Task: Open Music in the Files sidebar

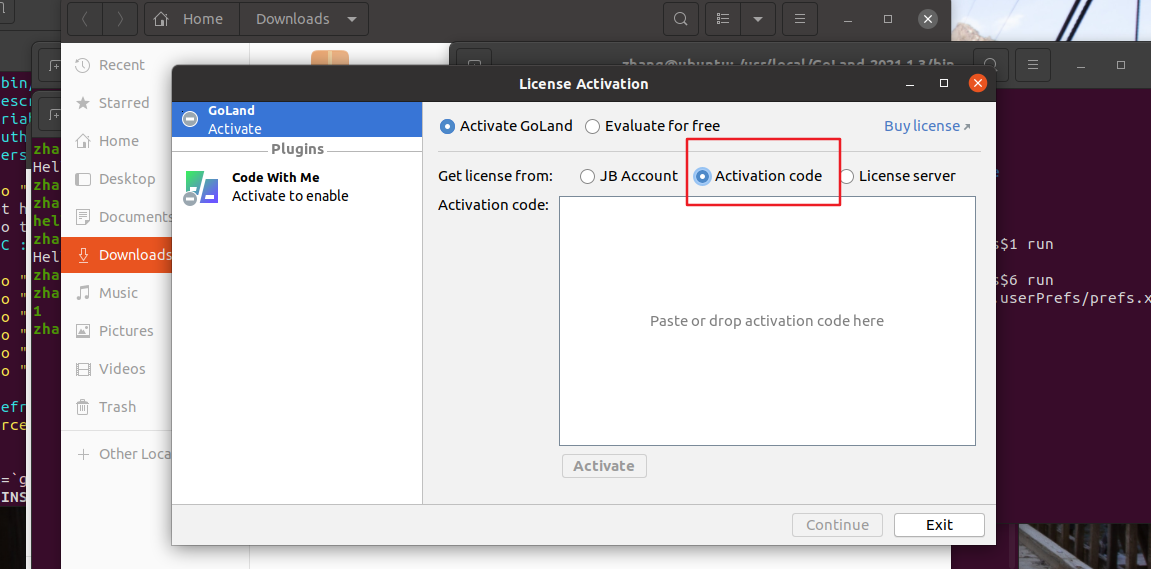Action: 118,293
